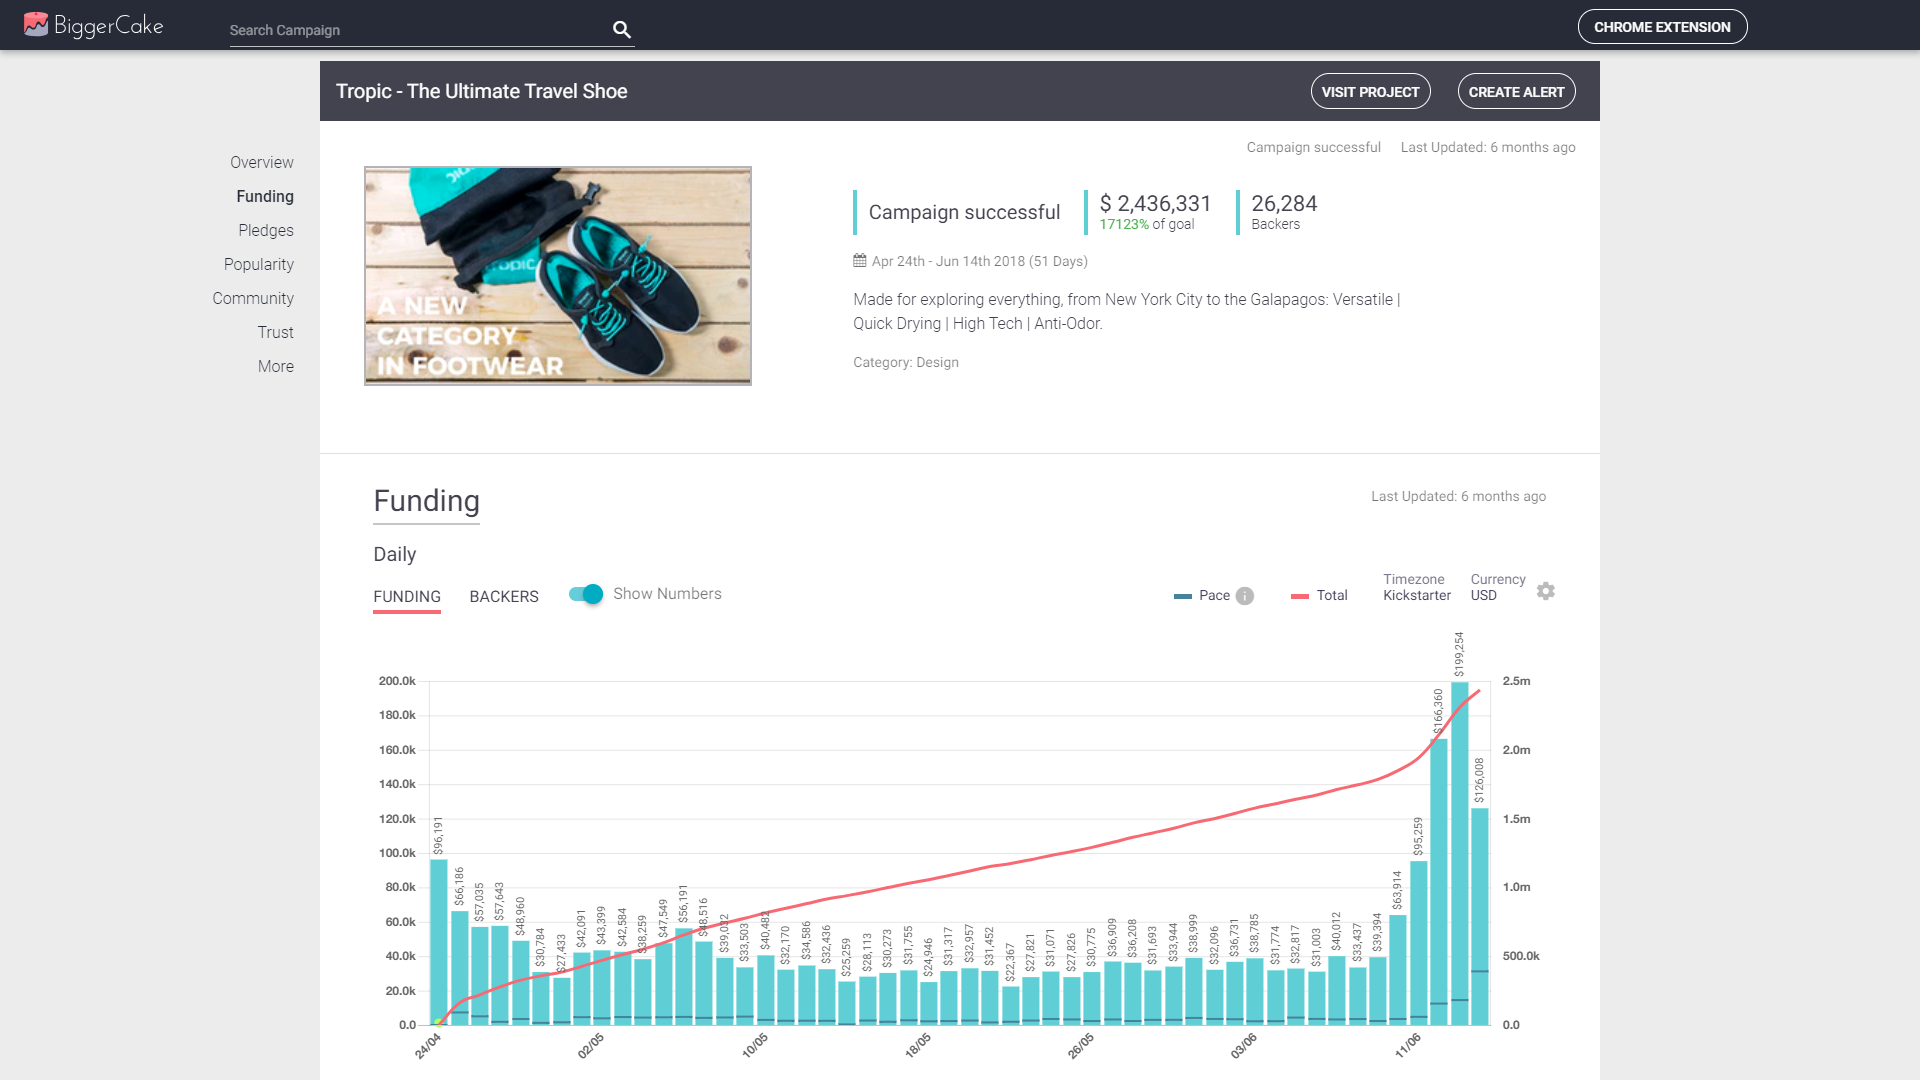Click the calendar icon beside campaign dates
Image resolution: width=1920 pixels, height=1080 pixels.
pyautogui.click(x=859, y=261)
